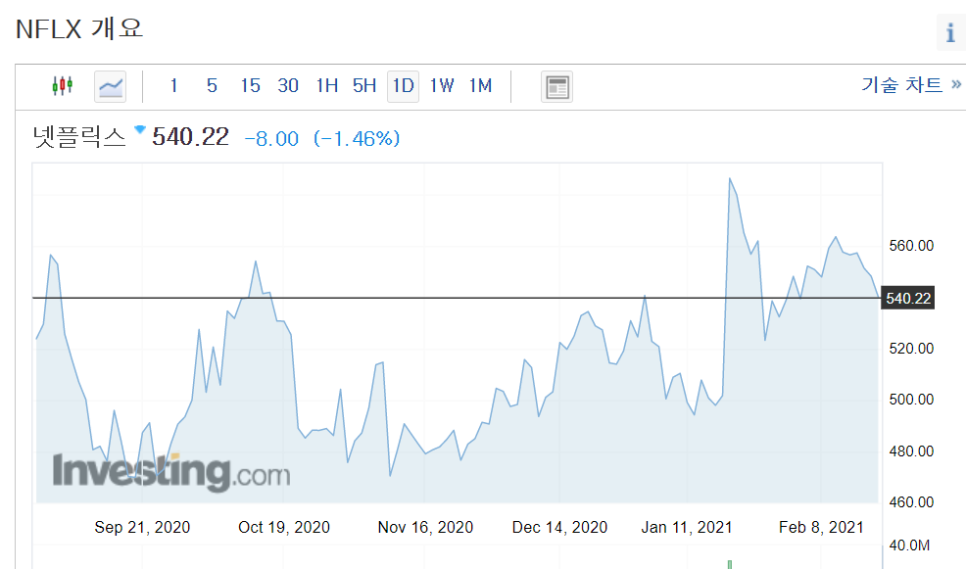Click the info icon beside NFLX header
This screenshot has height=569, width=966.
point(951,31)
